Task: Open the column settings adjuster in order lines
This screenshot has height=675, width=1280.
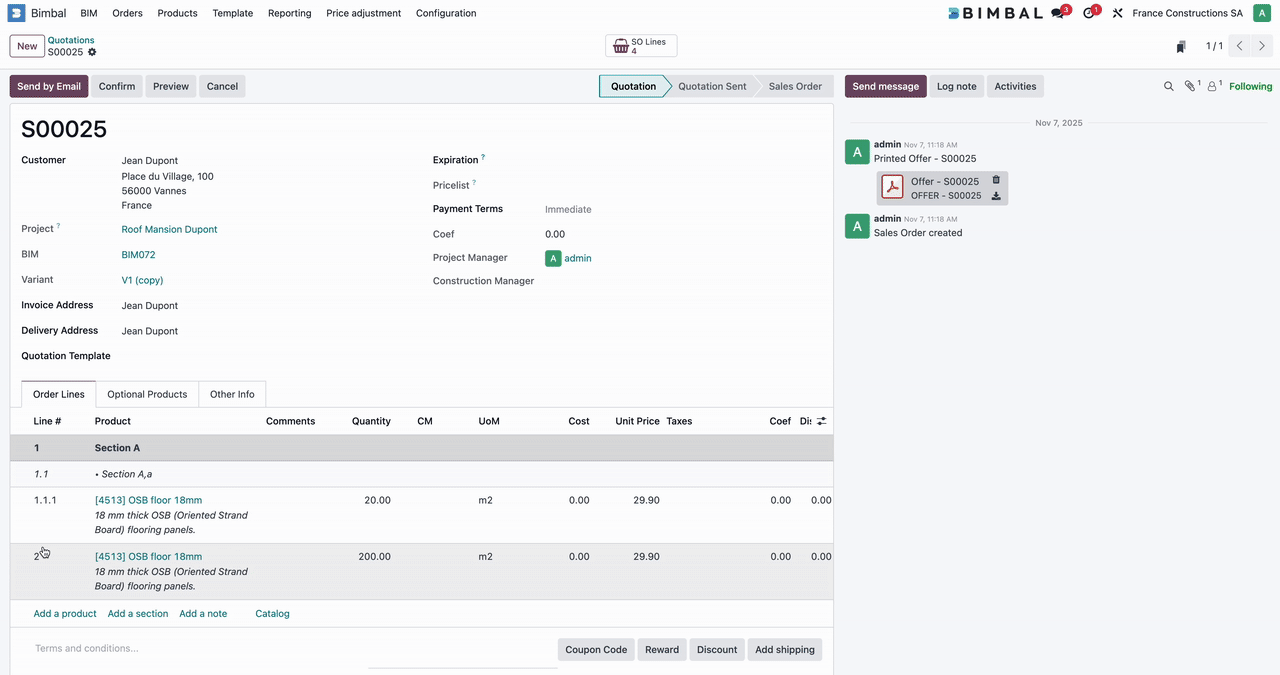Action: click(x=821, y=421)
